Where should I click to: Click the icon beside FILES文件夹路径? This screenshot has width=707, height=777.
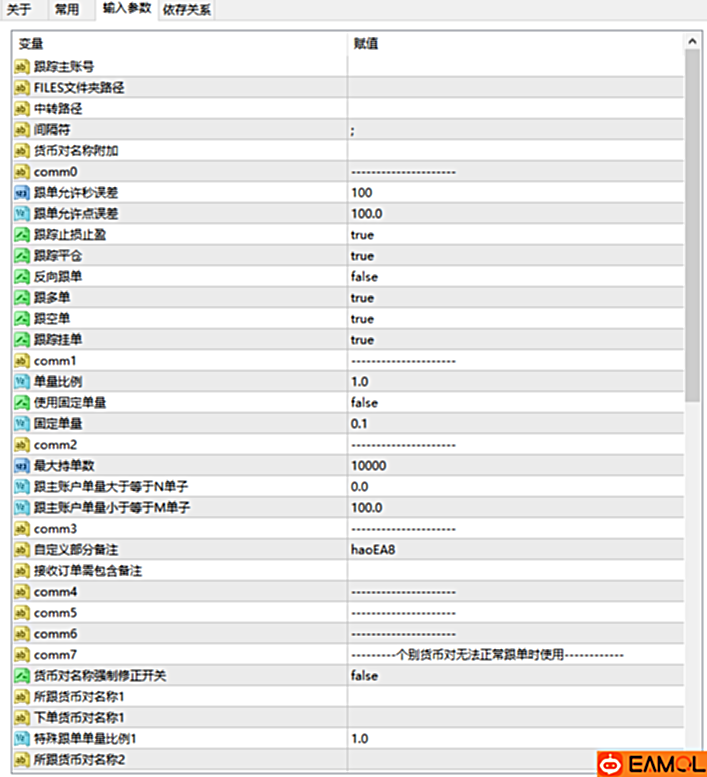(22, 88)
